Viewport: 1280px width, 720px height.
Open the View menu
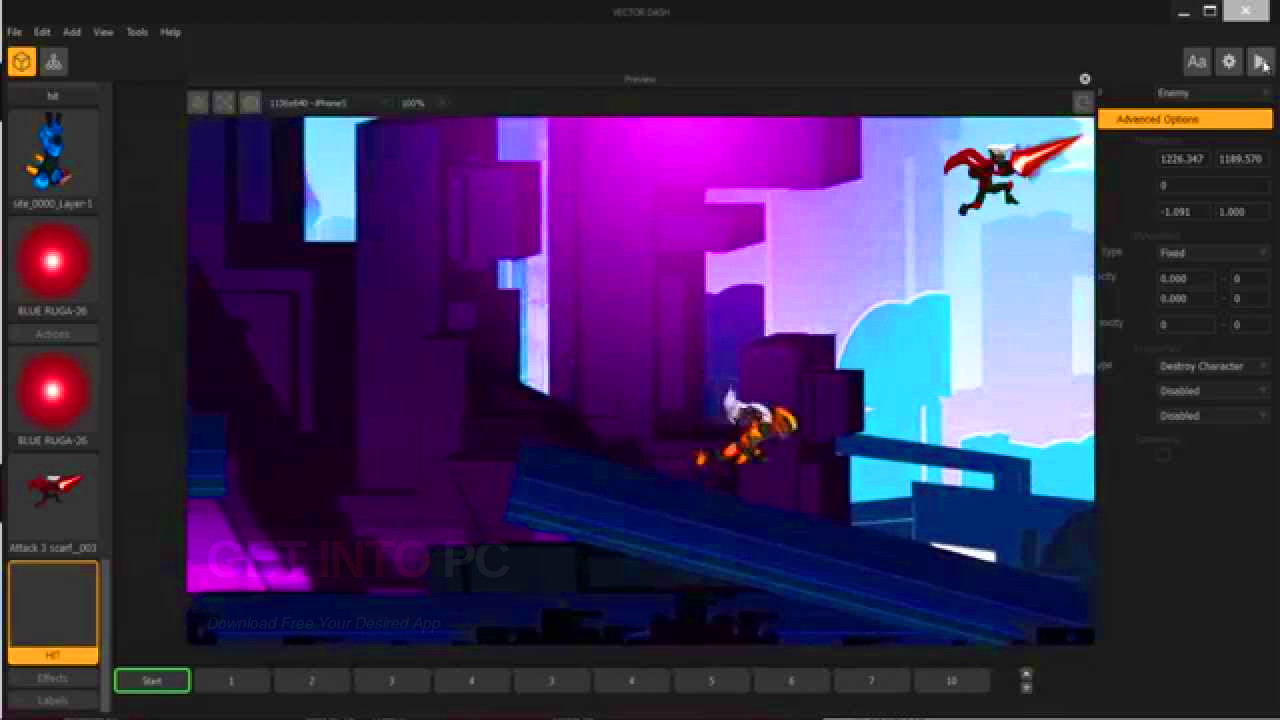tap(103, 32)
